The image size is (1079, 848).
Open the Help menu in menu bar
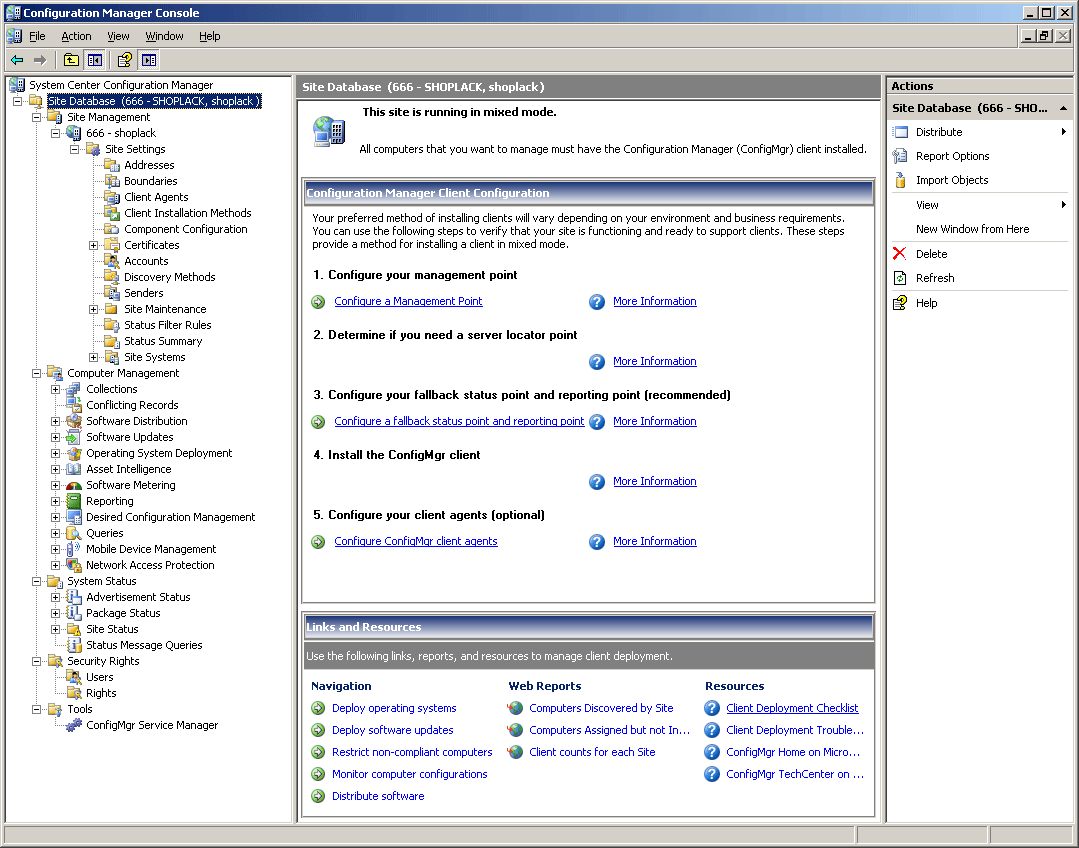click(210, 36)
